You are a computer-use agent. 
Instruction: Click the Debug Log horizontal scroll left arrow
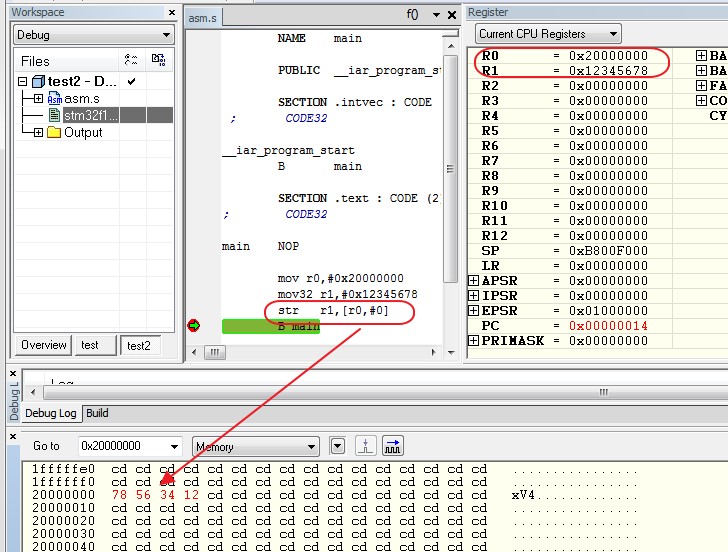click(x=33, y=392)
